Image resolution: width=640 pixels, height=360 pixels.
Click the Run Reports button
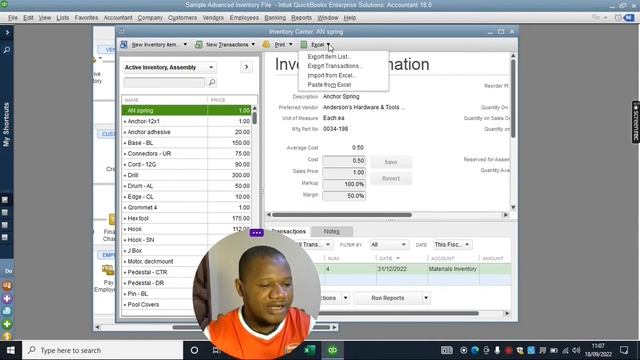point(387,298)
